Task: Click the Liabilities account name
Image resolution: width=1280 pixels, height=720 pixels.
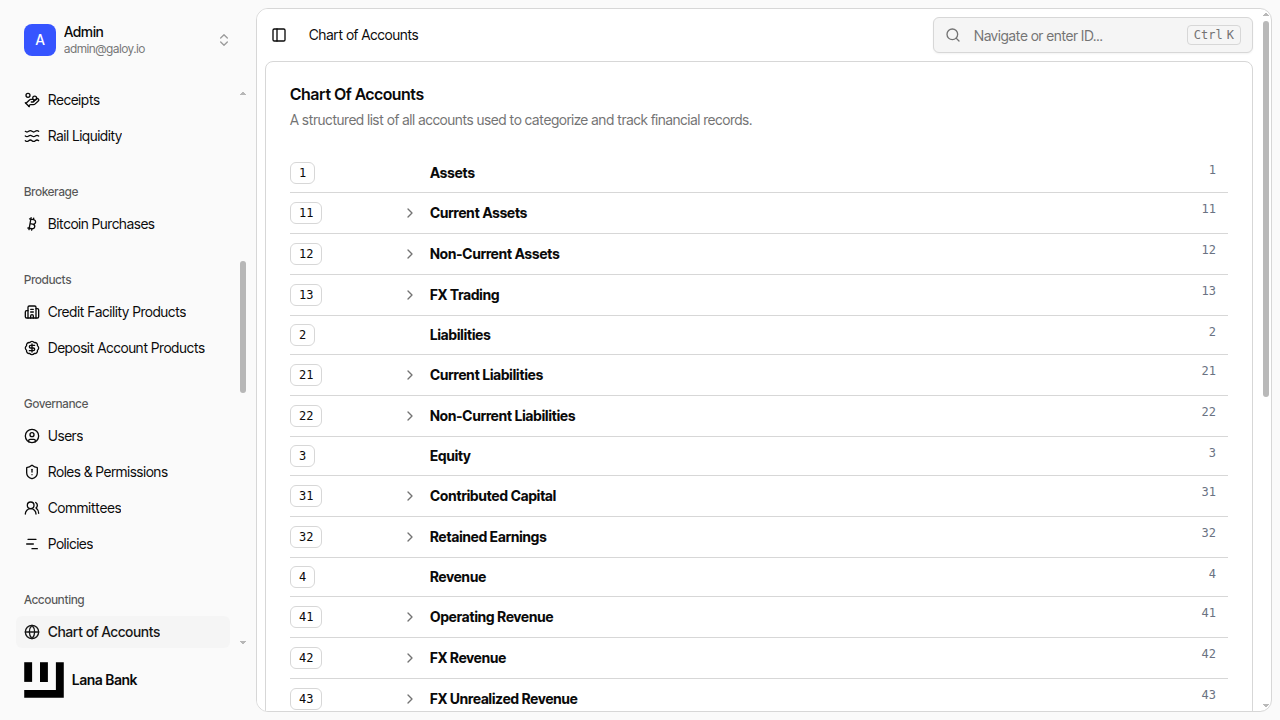Action: pos(460,335)
